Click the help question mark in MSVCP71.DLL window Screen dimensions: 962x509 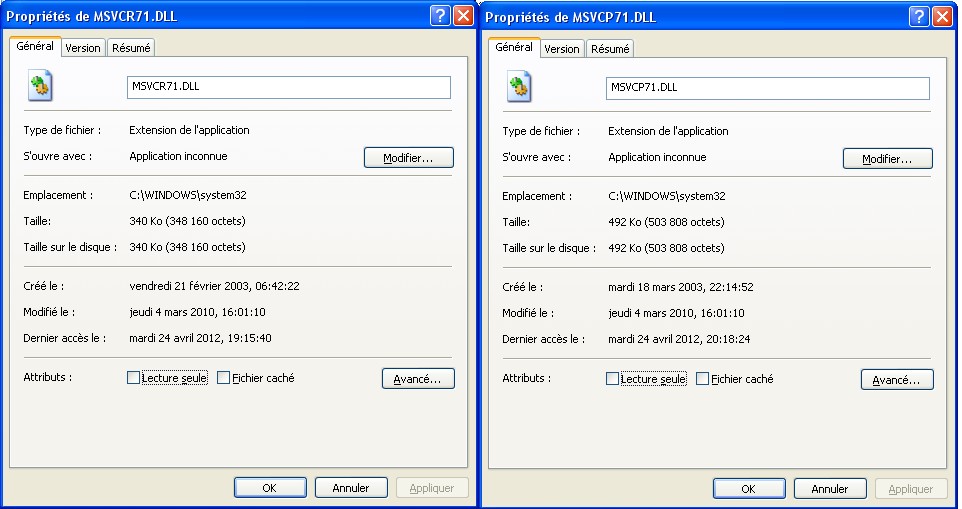919,16
